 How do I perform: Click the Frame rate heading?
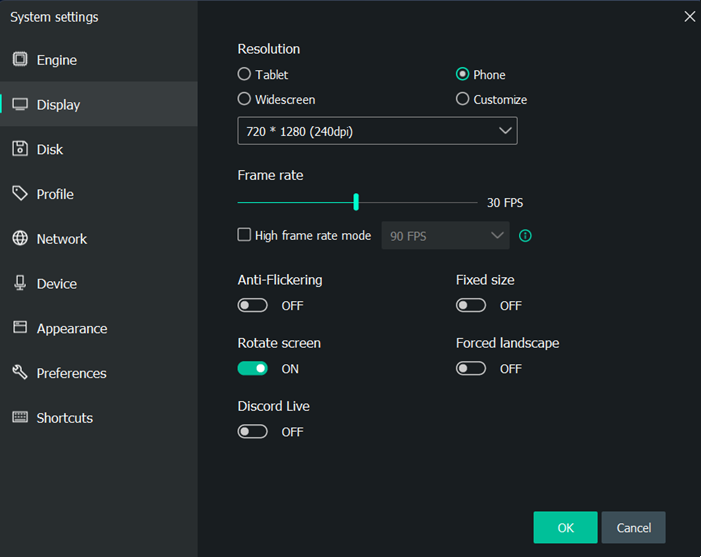click(270, 175)
